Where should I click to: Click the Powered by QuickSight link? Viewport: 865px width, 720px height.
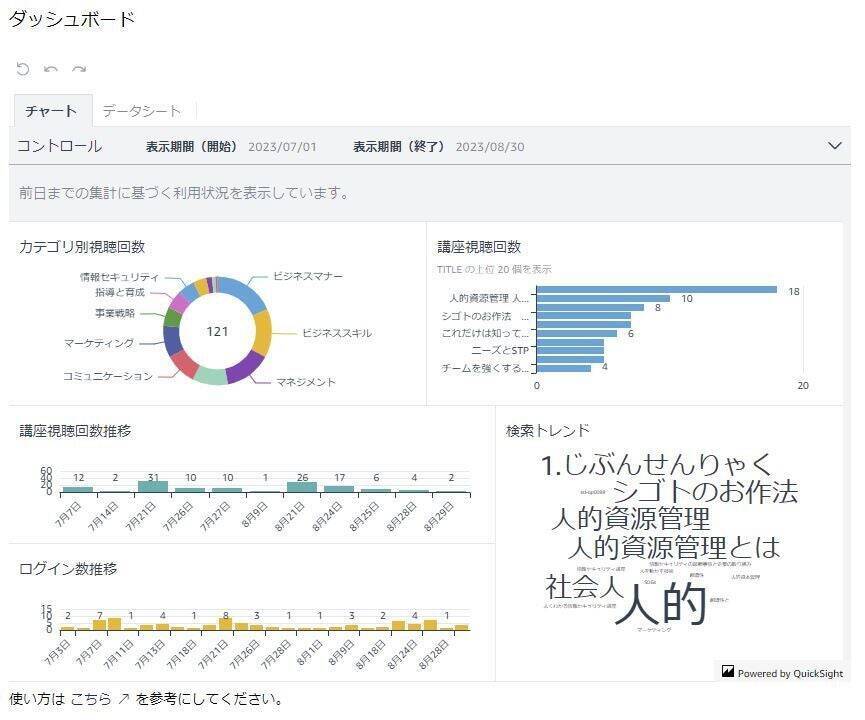(x=790, y=673)
